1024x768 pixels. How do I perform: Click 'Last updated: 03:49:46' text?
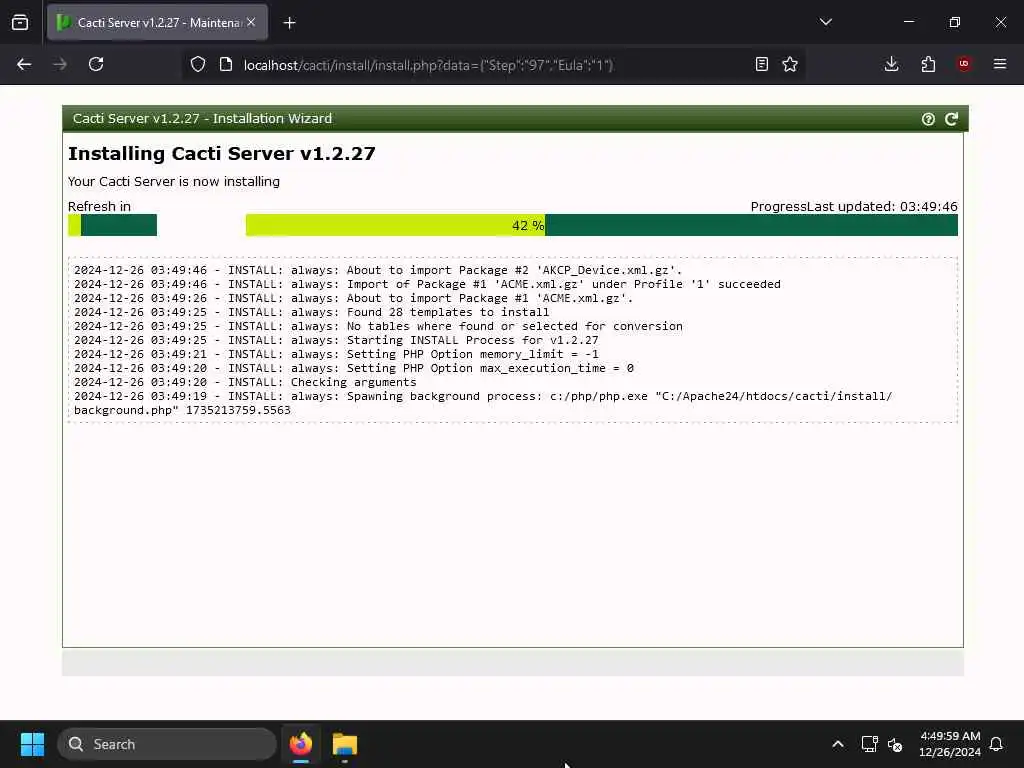[882, 206]
